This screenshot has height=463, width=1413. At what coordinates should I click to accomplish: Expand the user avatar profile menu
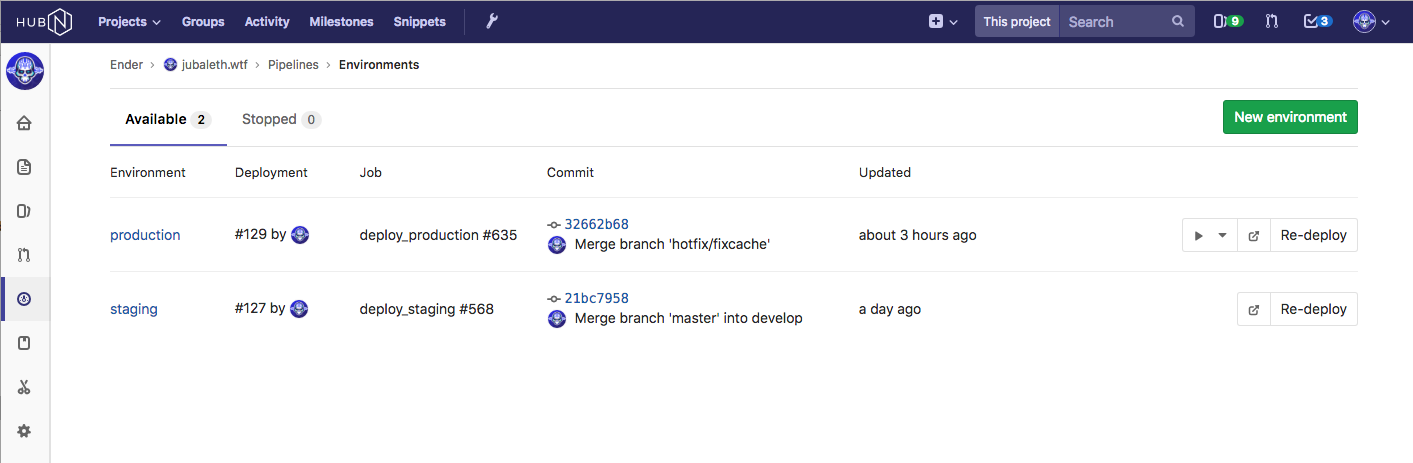1371,21
